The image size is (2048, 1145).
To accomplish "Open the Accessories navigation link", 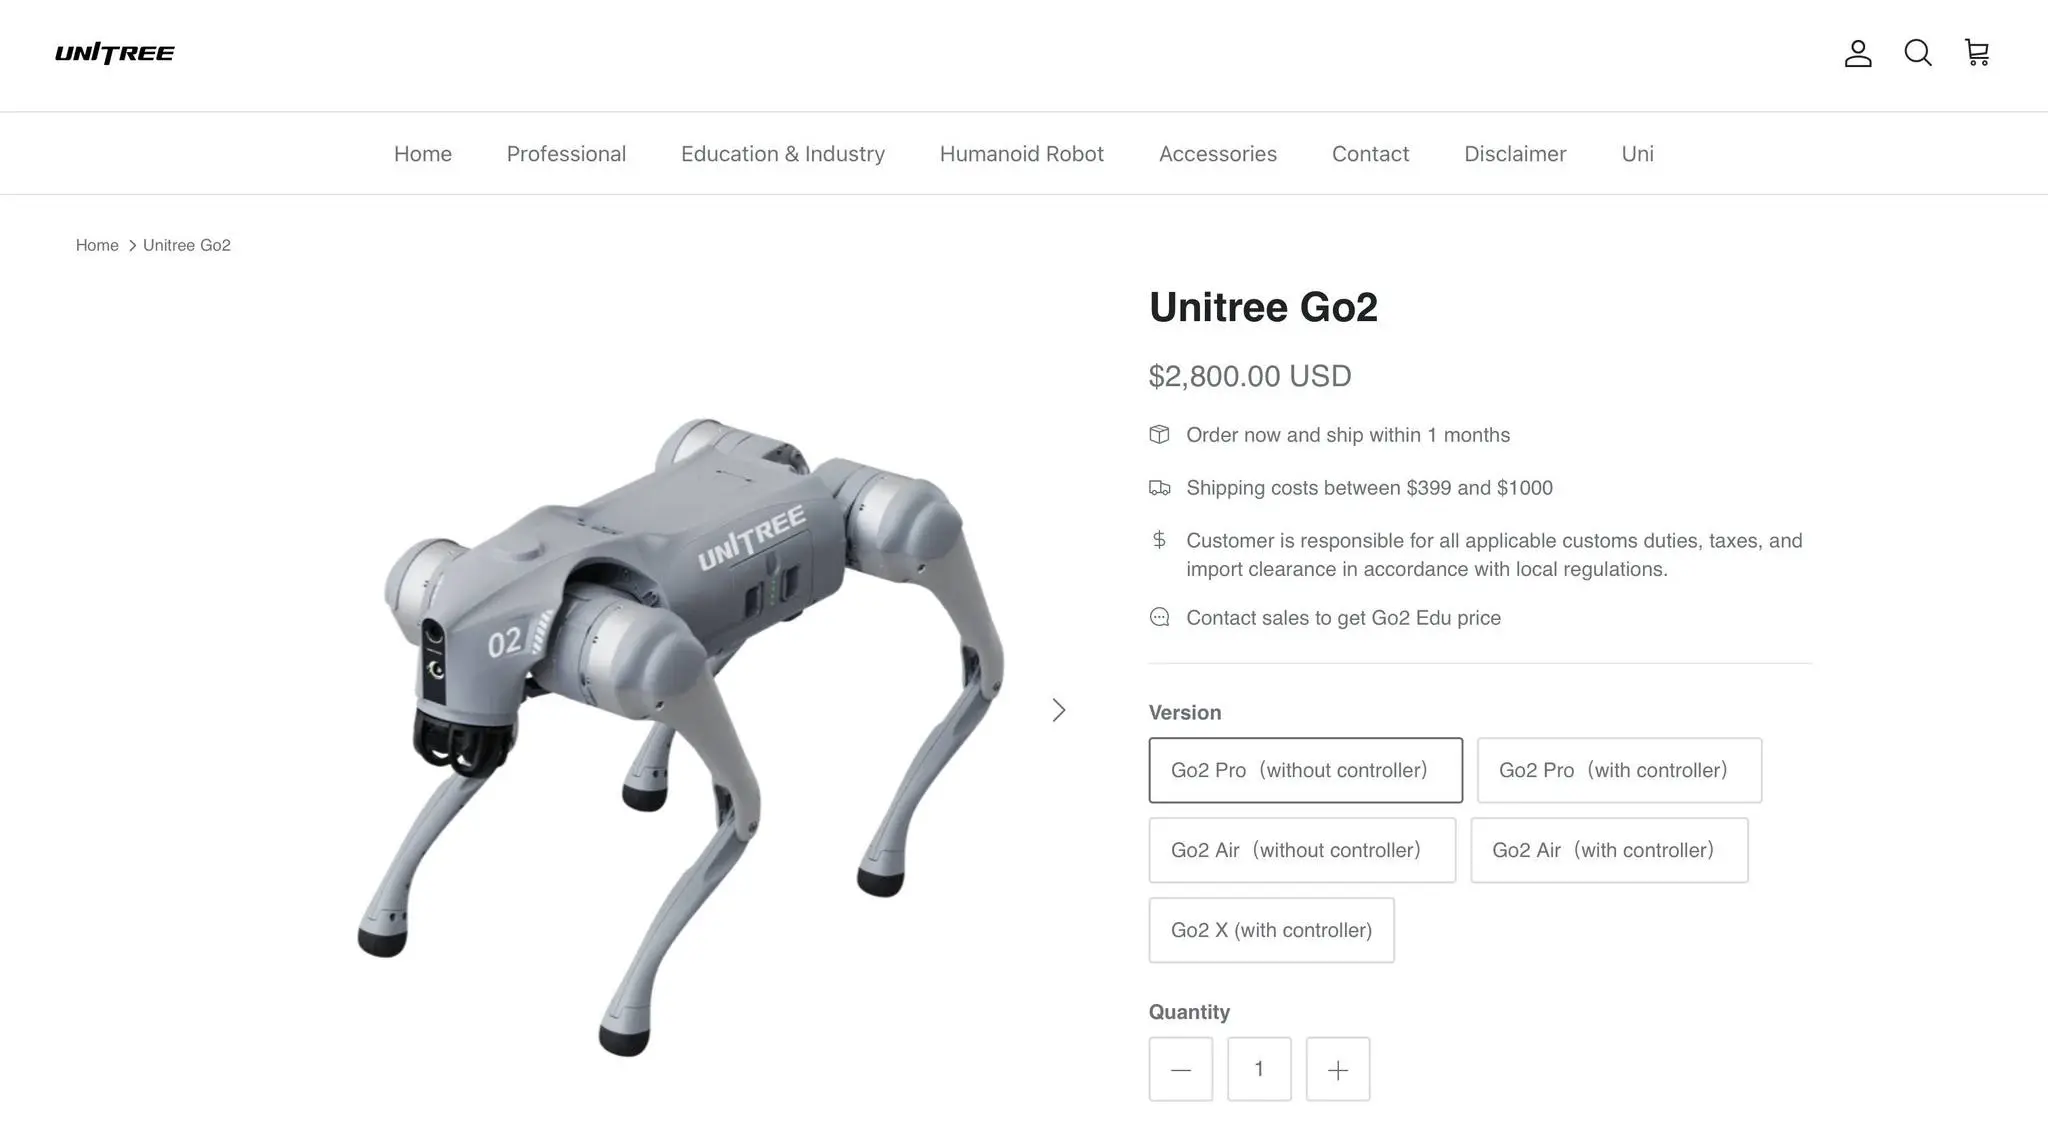I will click(1218, 154).
